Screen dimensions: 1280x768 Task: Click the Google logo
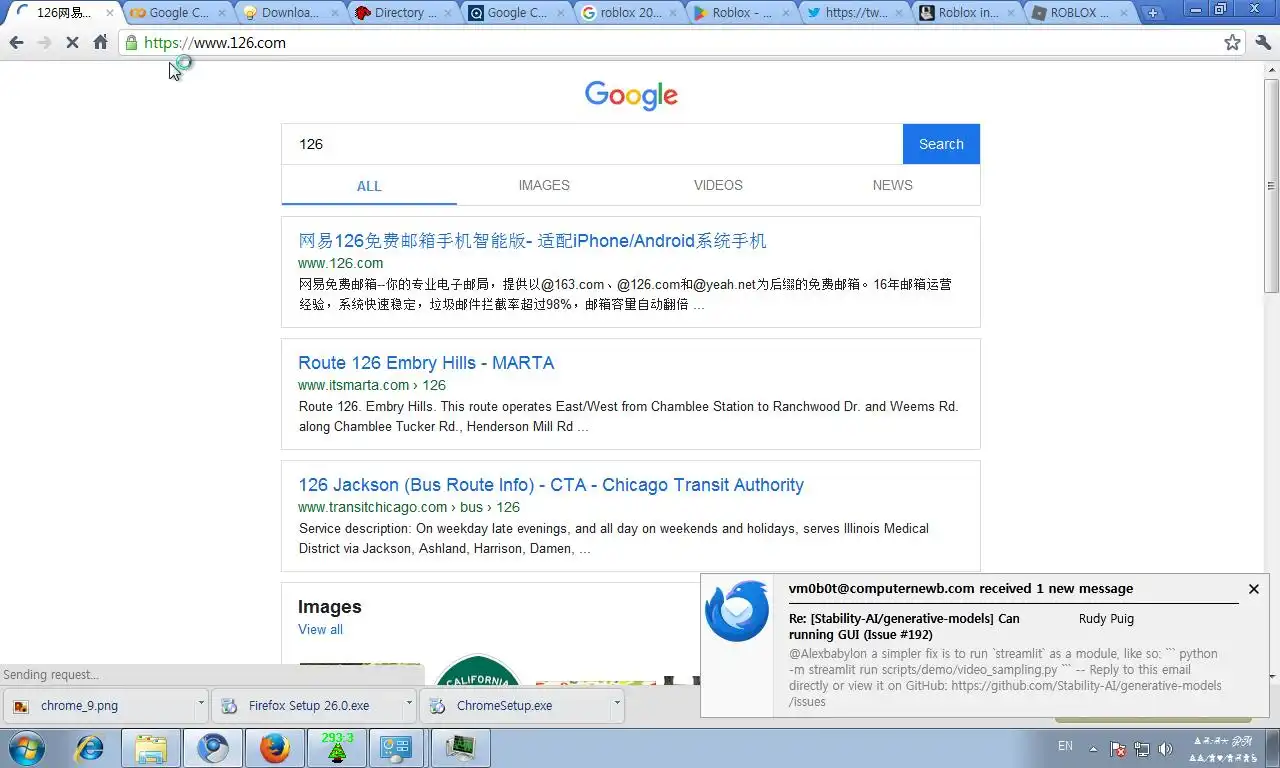pos(631,95)
